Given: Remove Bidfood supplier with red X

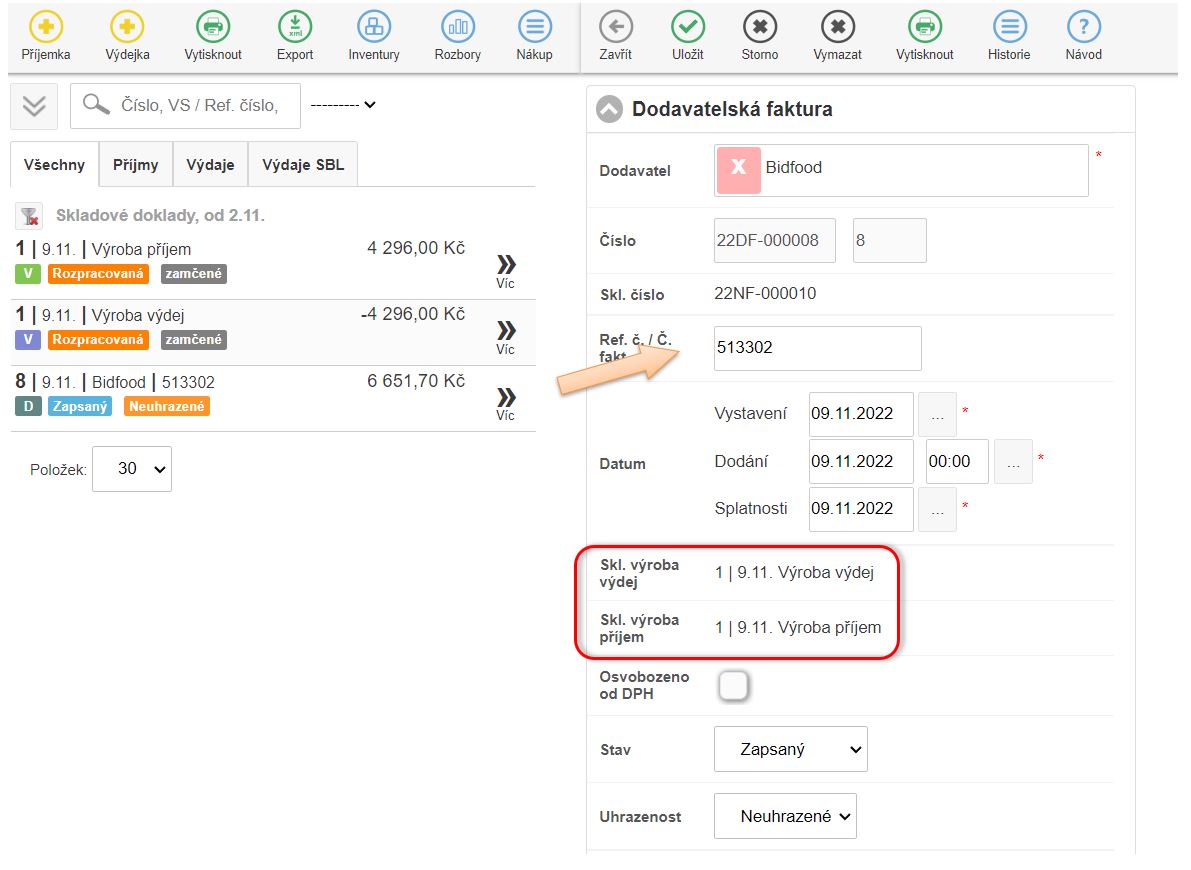Looking at the screenshot, I should pos(738,169).
